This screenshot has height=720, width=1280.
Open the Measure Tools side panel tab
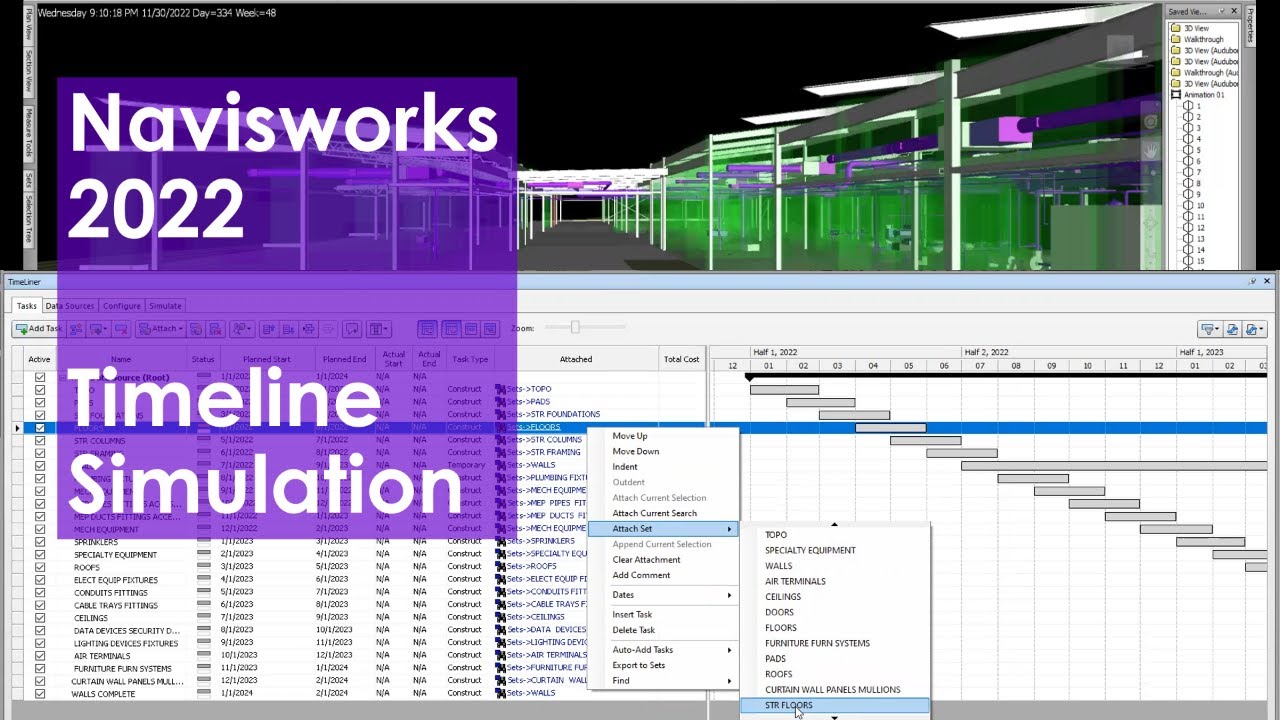pos(29,133)
